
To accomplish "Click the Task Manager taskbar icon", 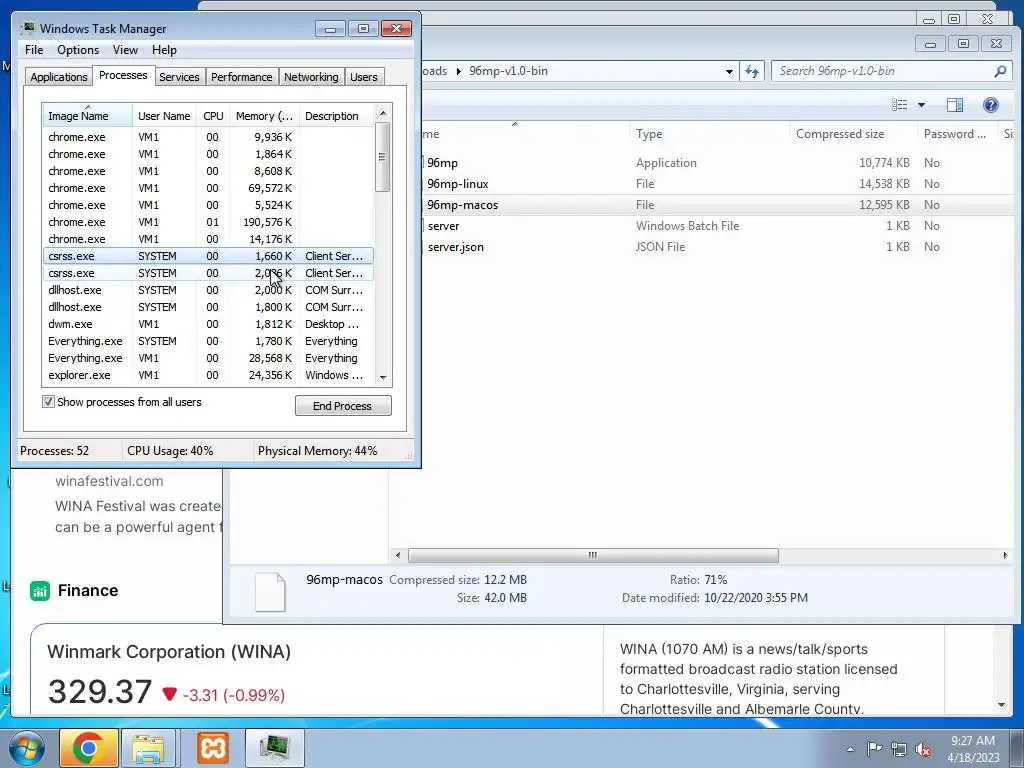I will pos(274,748).
